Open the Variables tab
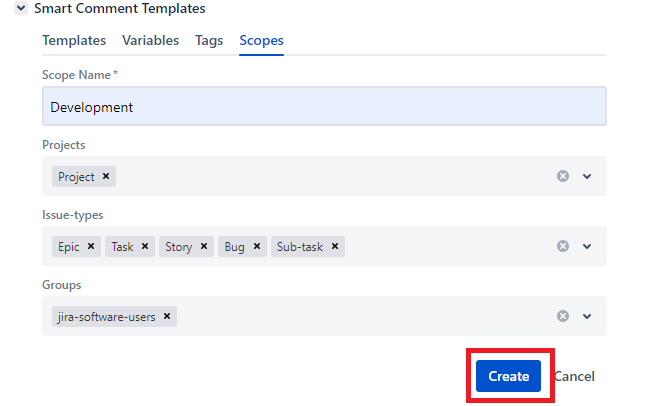This screenshot has height=406, width=653. pos(150,41)
